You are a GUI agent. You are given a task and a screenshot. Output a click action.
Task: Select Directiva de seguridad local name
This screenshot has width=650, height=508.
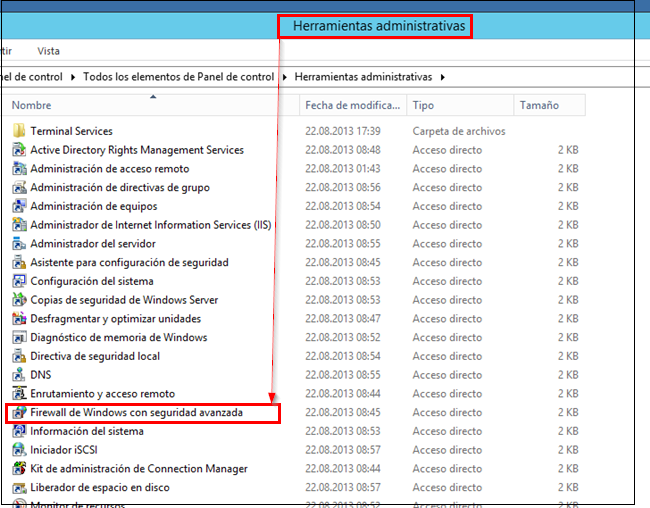coord(95,356)
